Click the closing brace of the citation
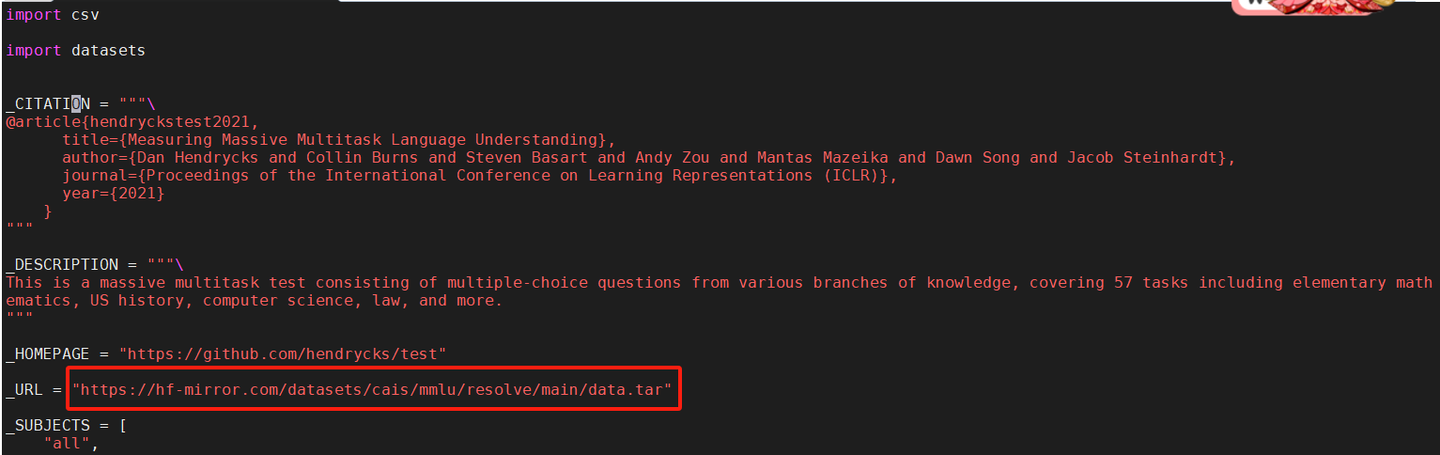The height and width of the screenshot is (455, 1440). tap(48, 211)
